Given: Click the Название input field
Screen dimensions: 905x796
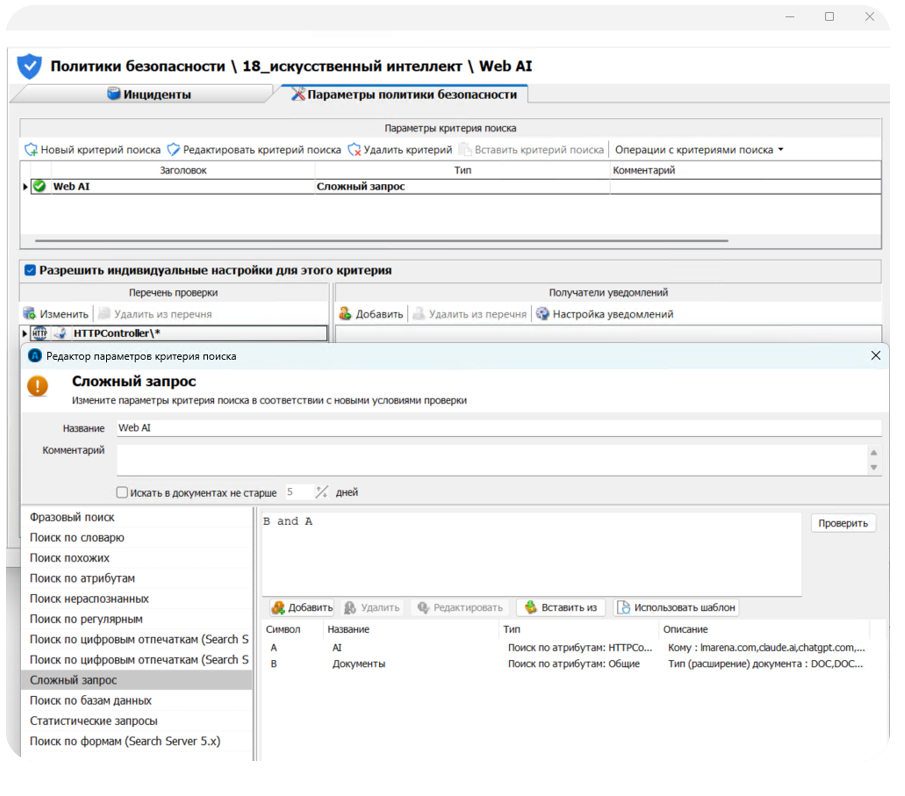Looking at the screenshot, I should coord(497,428).
